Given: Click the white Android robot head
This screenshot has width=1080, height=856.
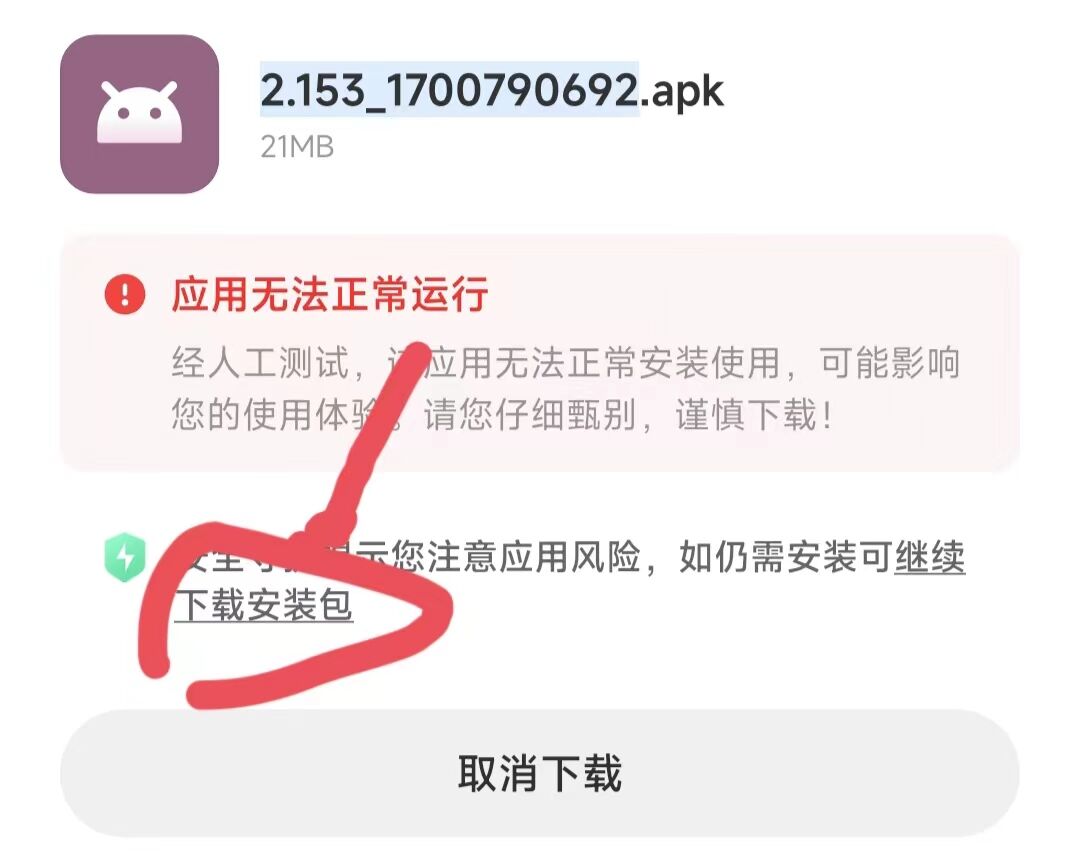Looking at the screenshot, I should (140, 112).
